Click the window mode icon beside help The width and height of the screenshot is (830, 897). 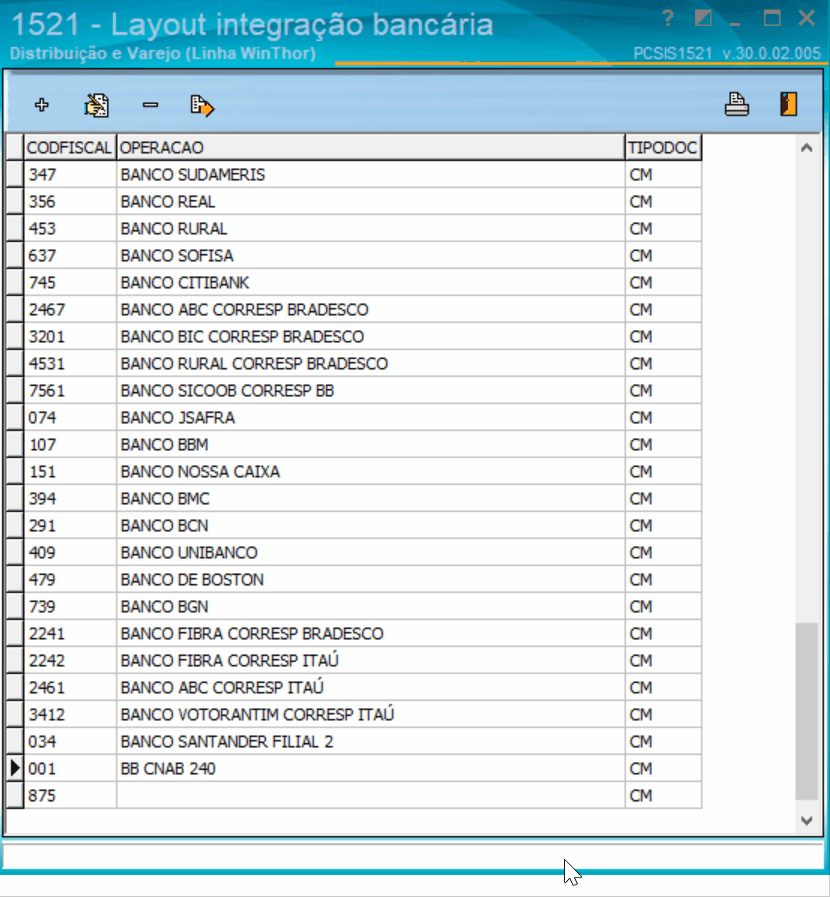703,18
